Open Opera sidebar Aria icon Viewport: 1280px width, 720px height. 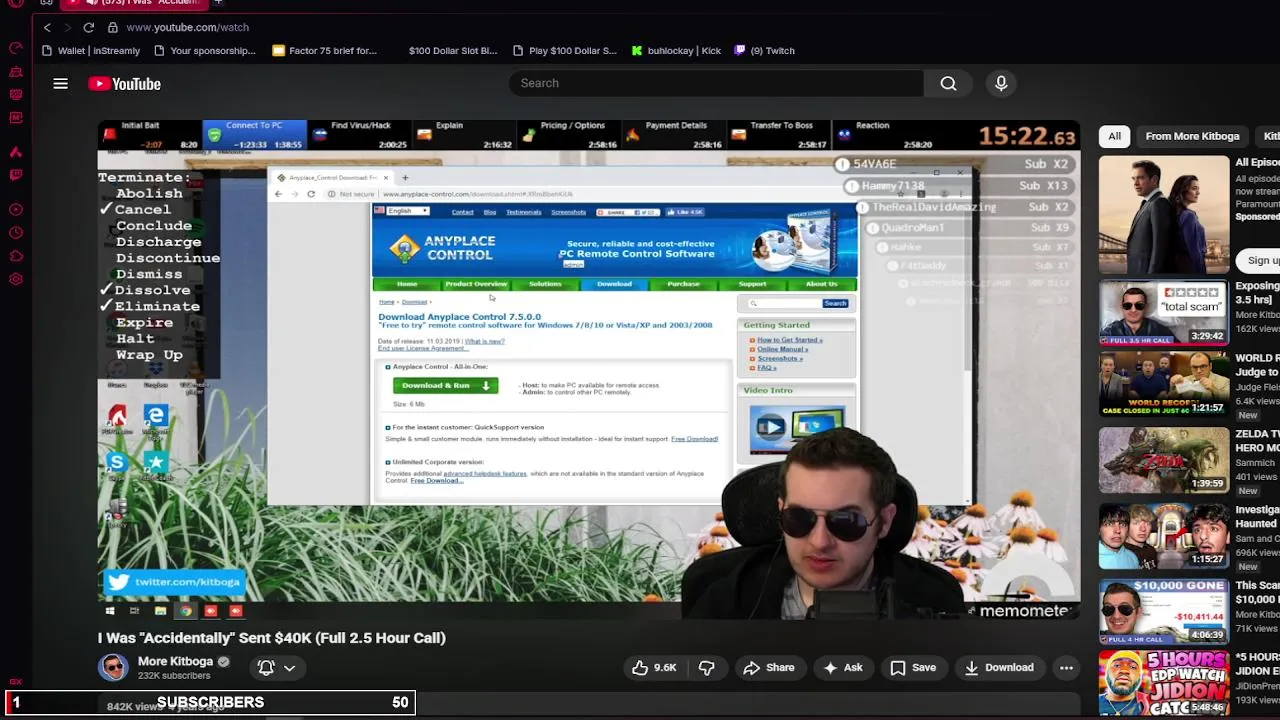coord(16,152)
